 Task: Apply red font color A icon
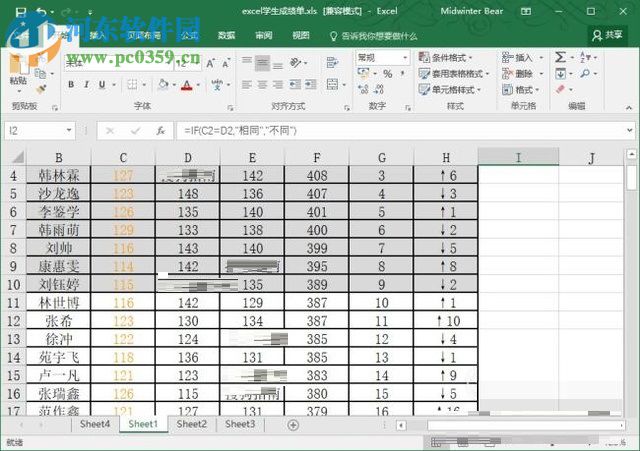coord(187,85)
